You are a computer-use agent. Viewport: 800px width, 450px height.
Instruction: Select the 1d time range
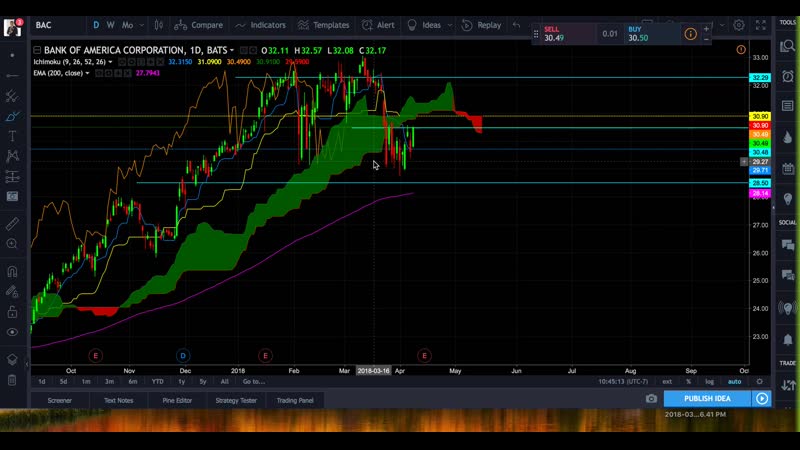pos(42,382)
